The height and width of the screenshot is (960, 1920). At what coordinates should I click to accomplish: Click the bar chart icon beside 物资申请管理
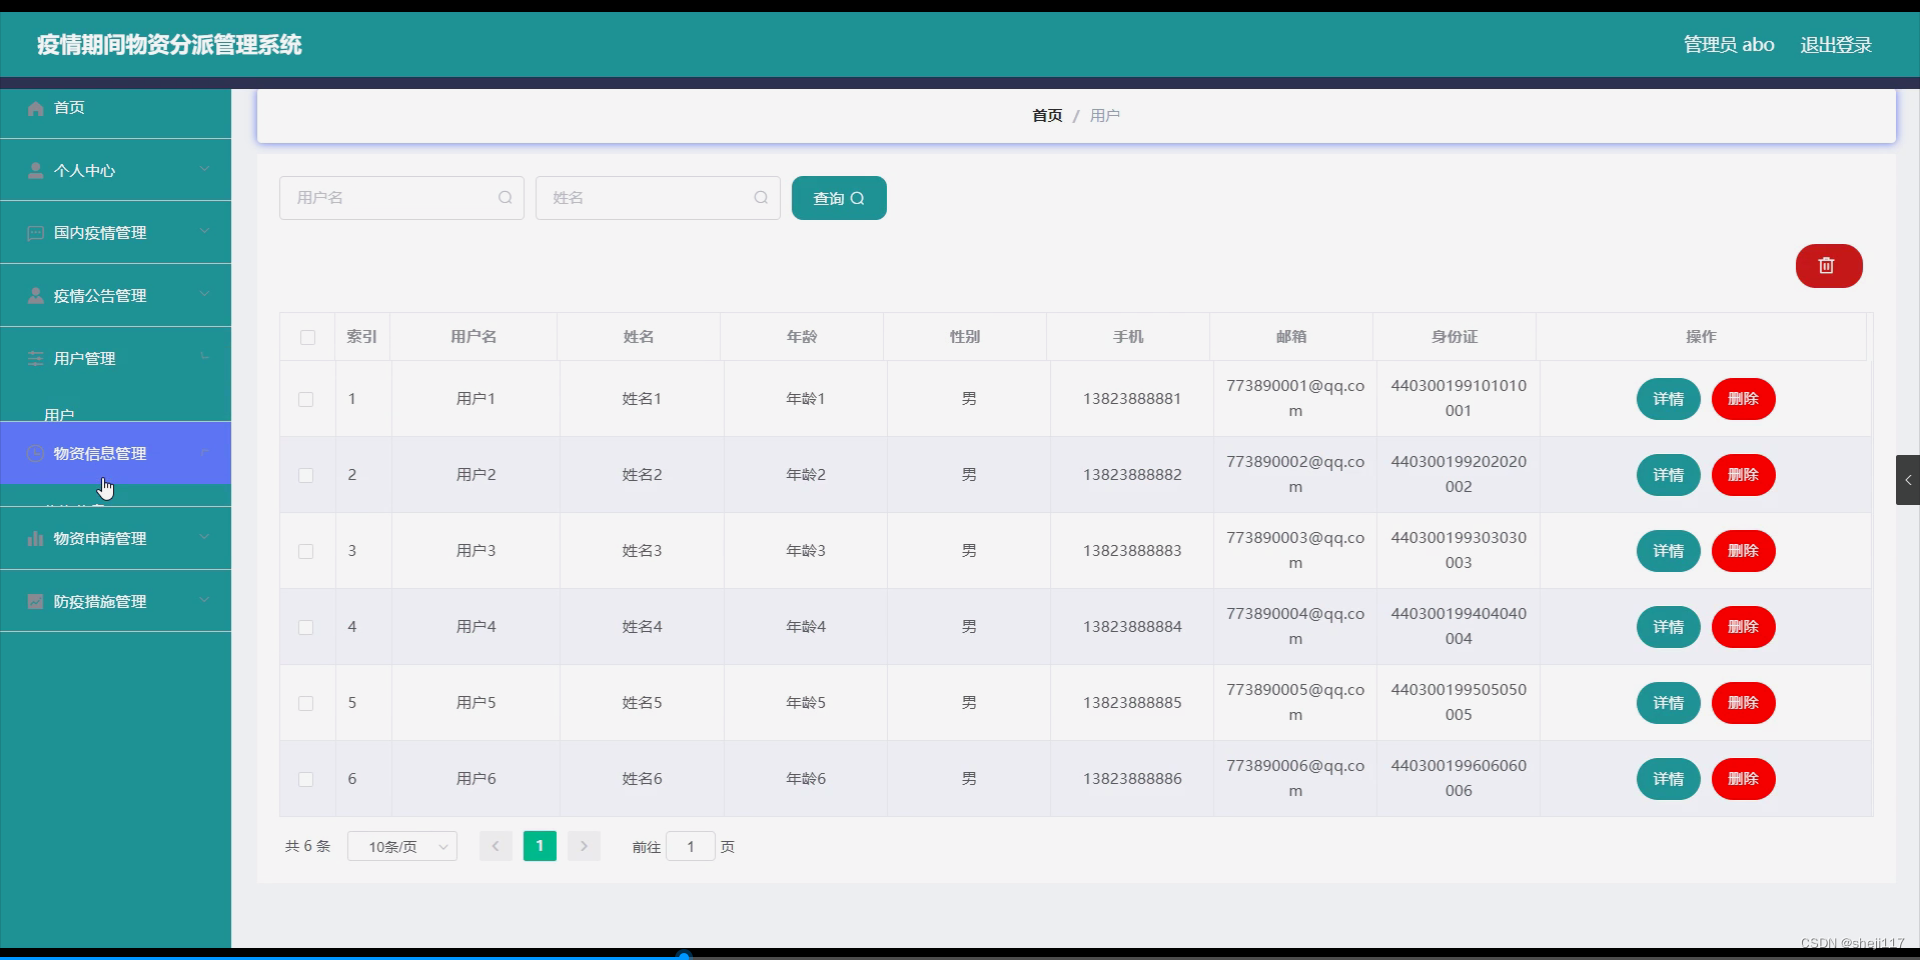36,538
